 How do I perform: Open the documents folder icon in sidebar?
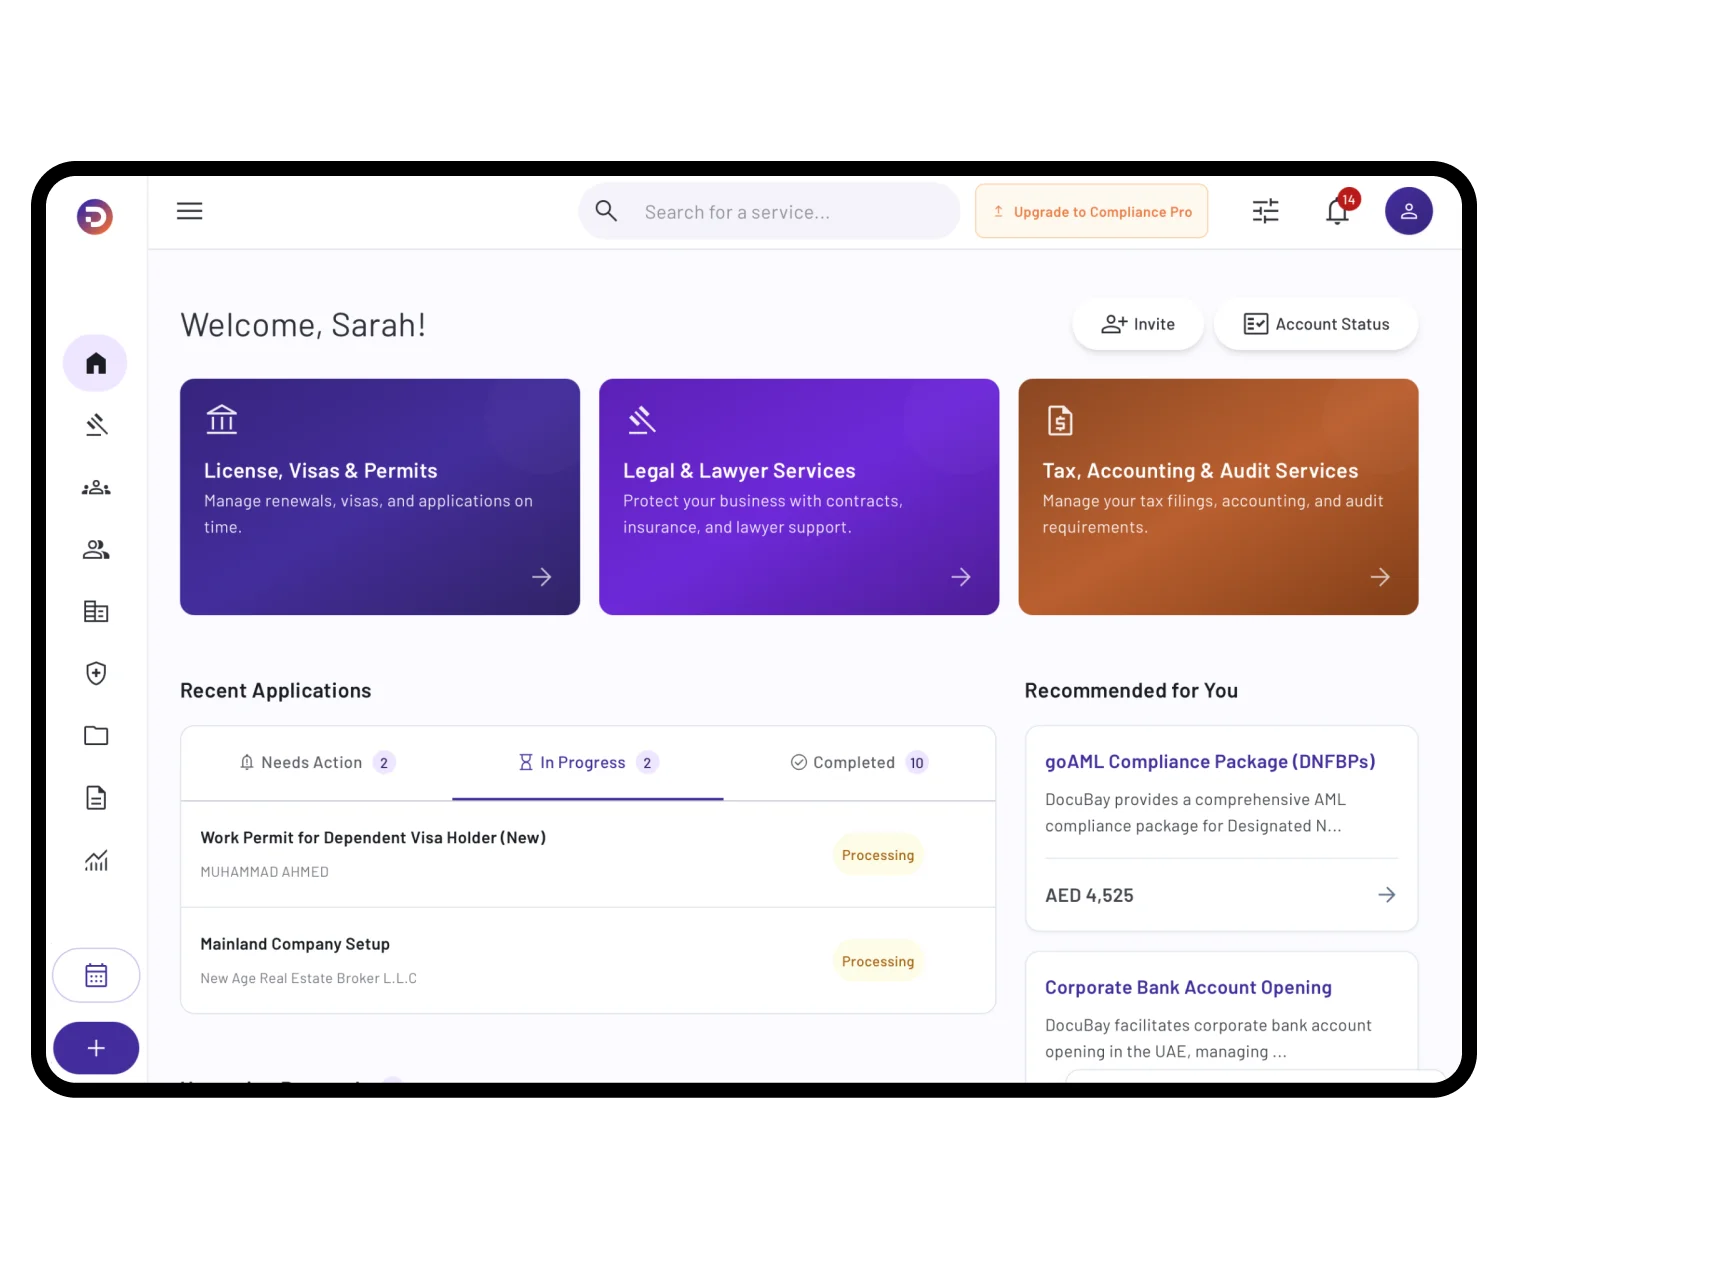coord(95,735)
